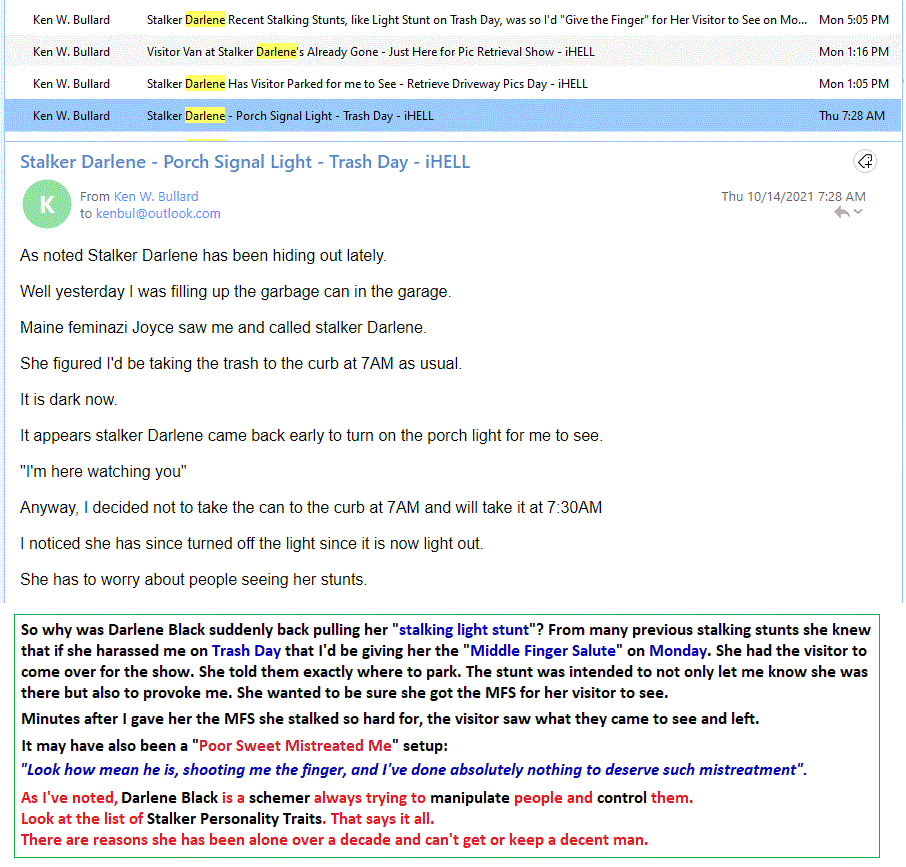Click the Mon 1:05 PM timestamp
The width and height of the screenshot is (906, 867).
[x=853, y=84]
